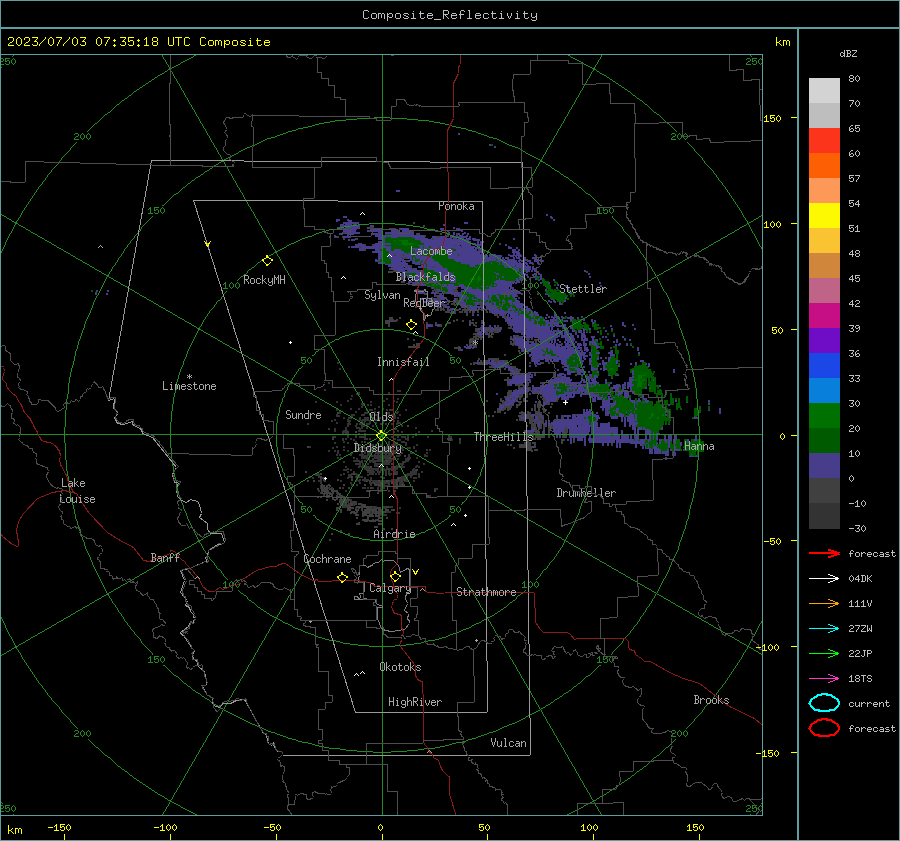Click the Blackfalds city label
900x841 pixels.
(425, 277)
